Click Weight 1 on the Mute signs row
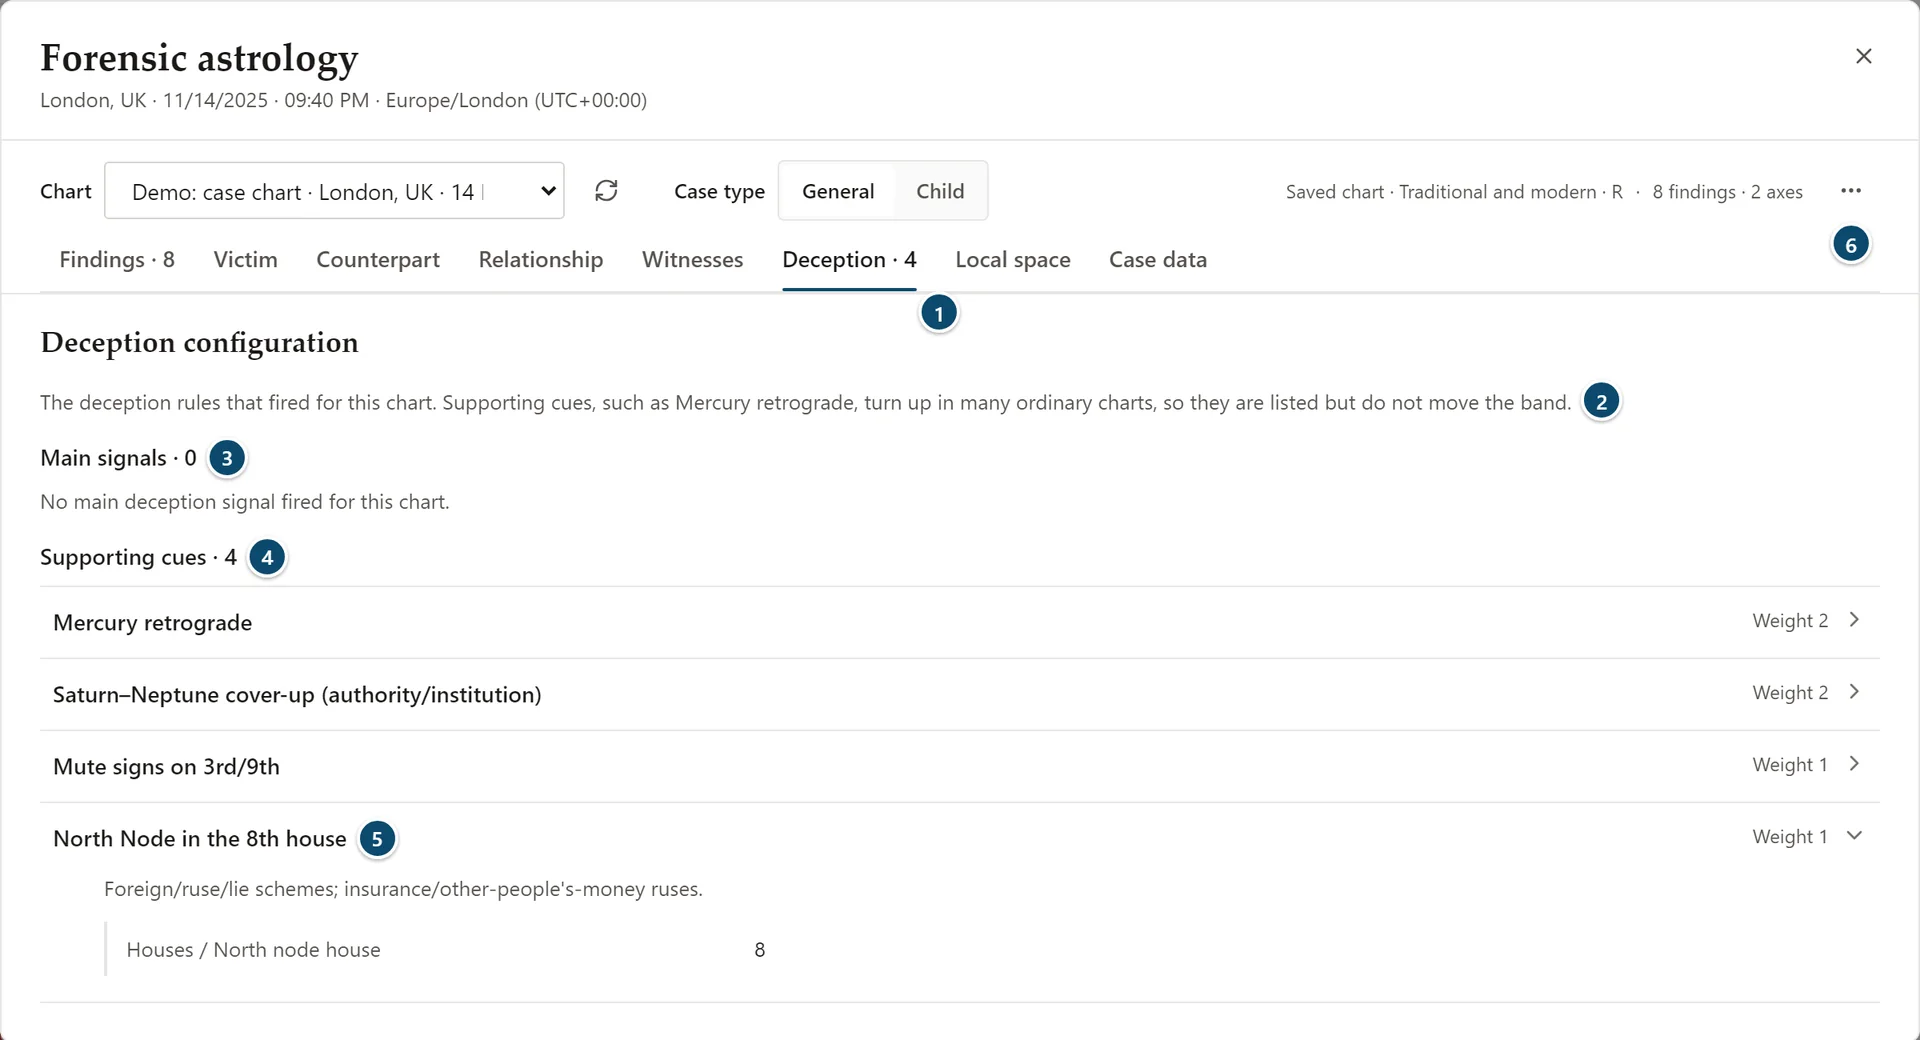 click(1790, 765)
